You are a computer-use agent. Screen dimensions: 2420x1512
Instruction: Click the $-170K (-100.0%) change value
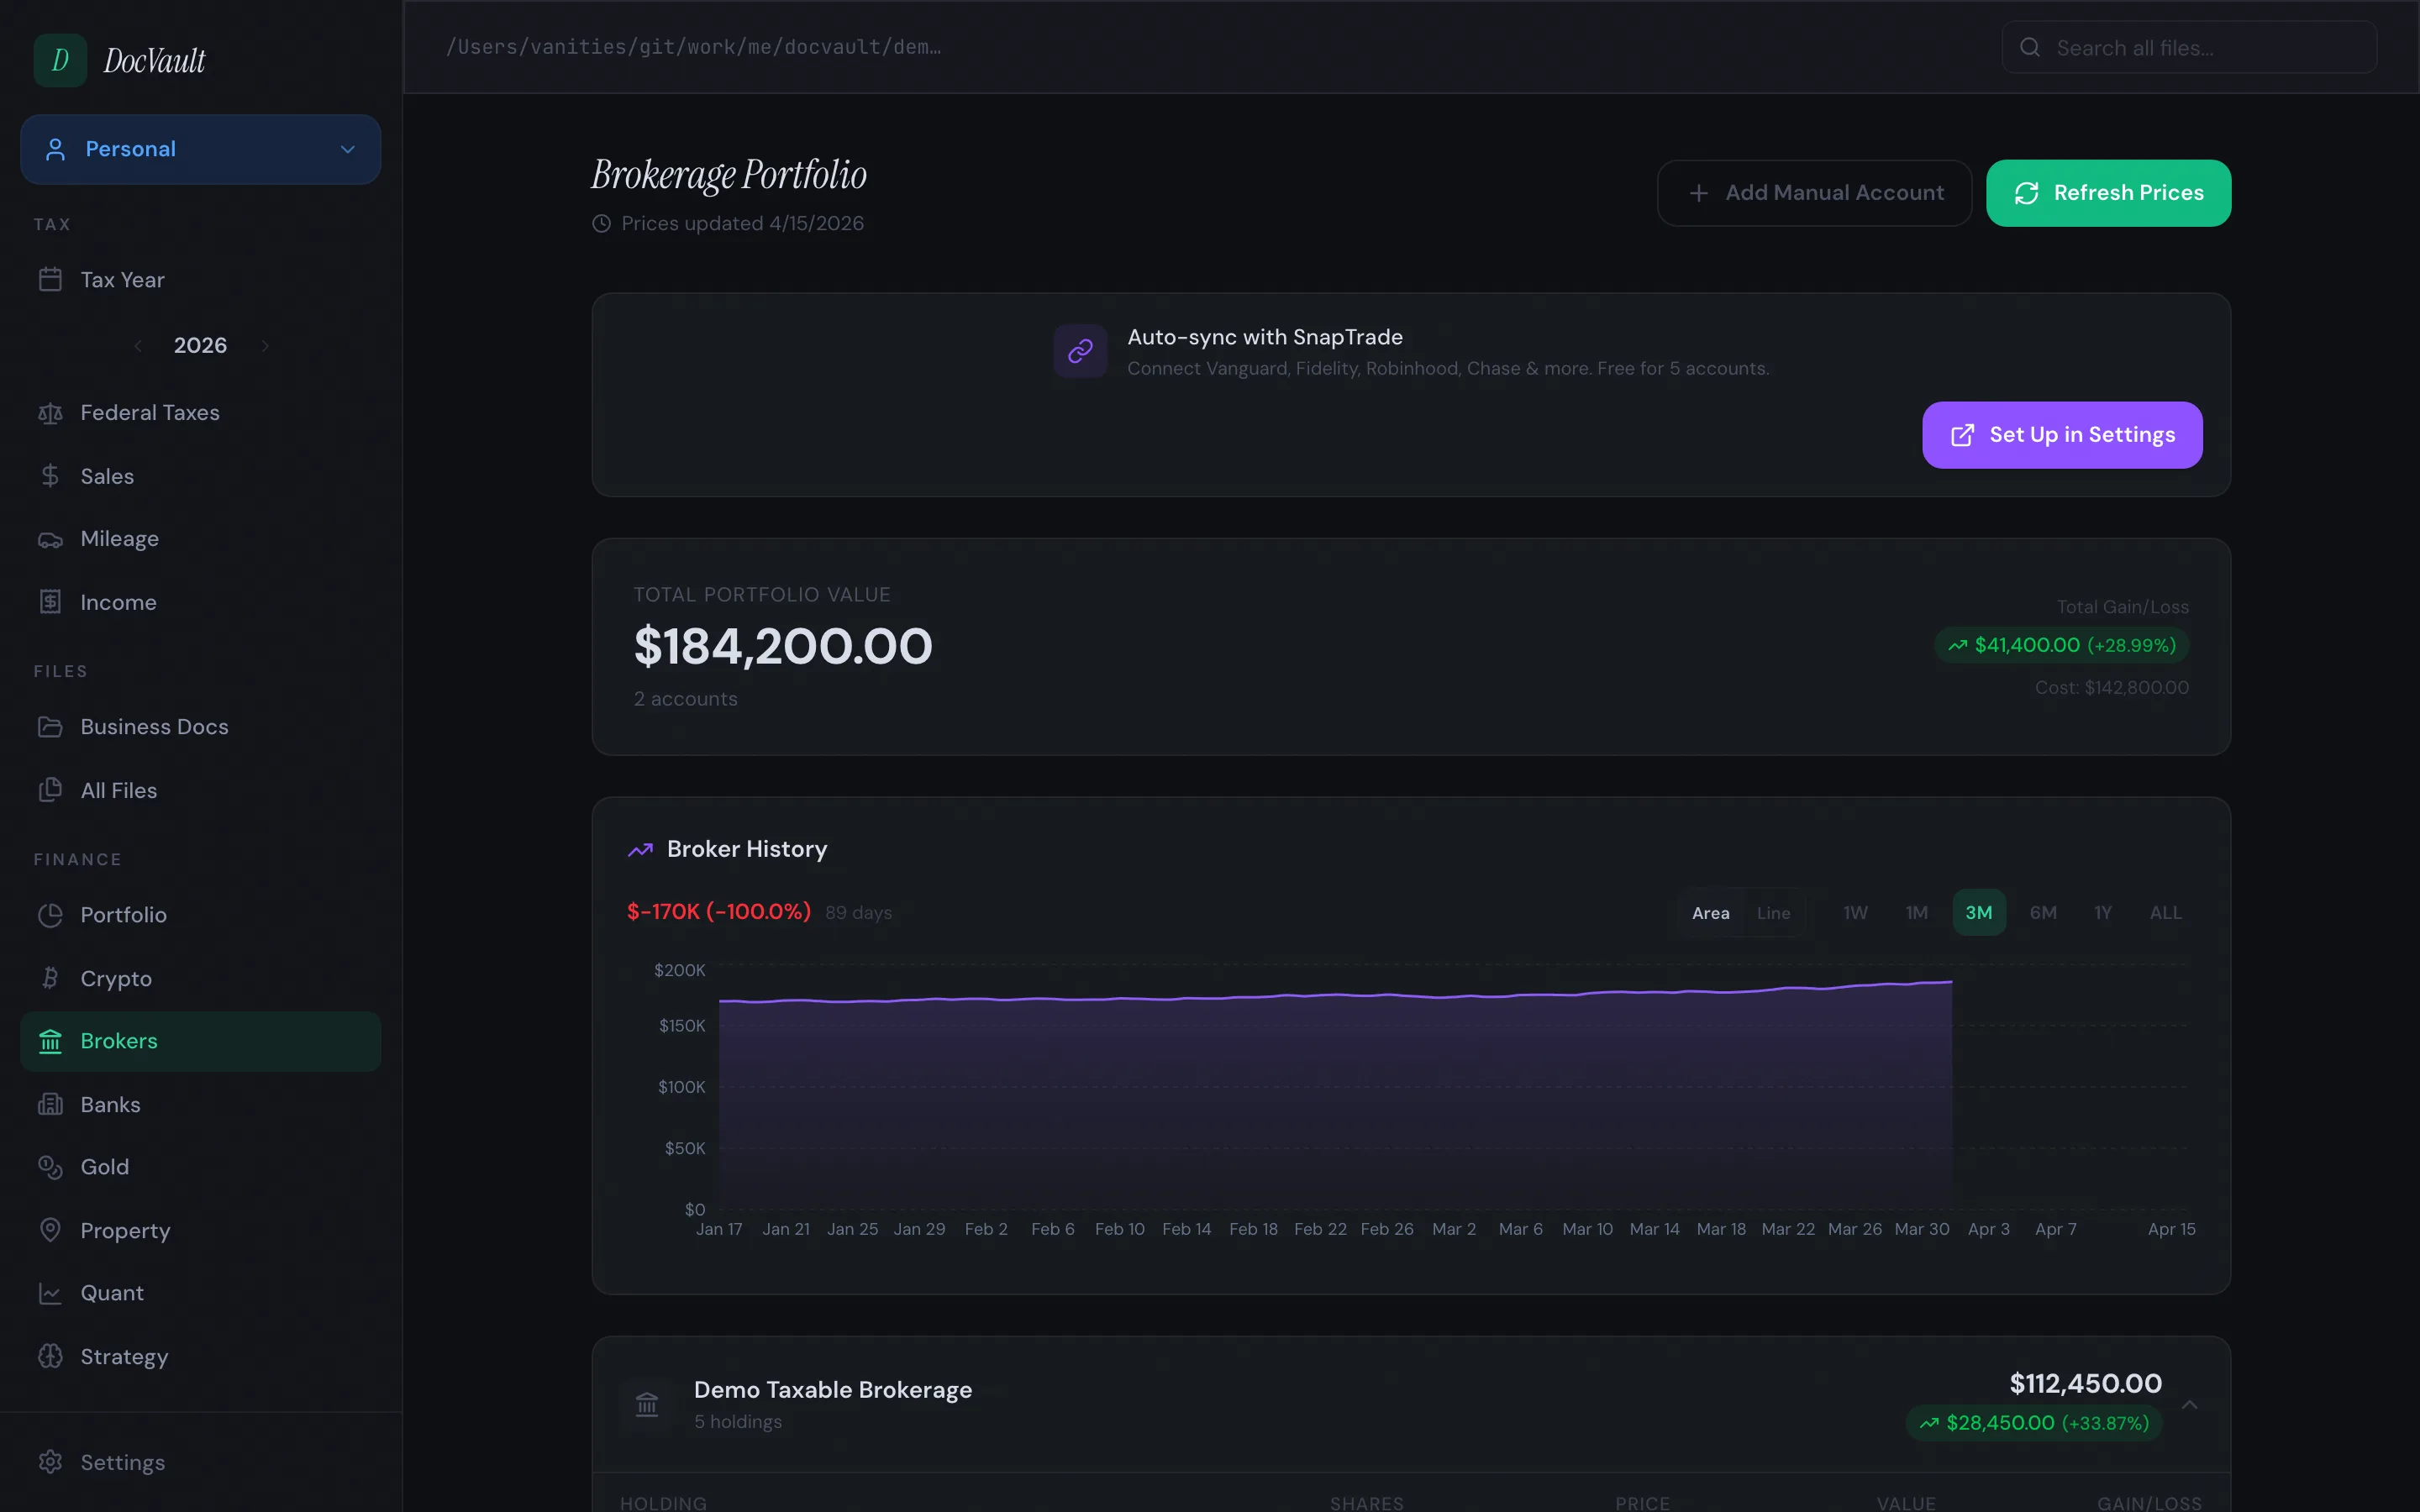tap(719, 912)
